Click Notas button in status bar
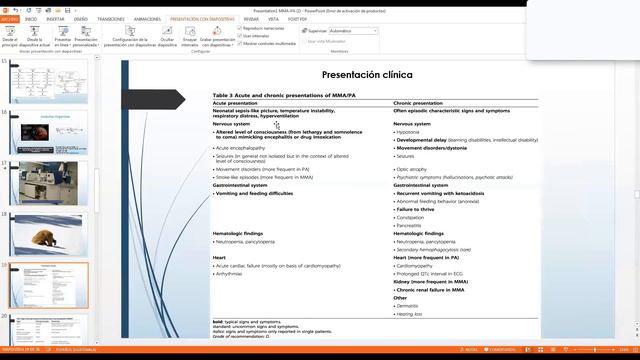 point(469,350)
